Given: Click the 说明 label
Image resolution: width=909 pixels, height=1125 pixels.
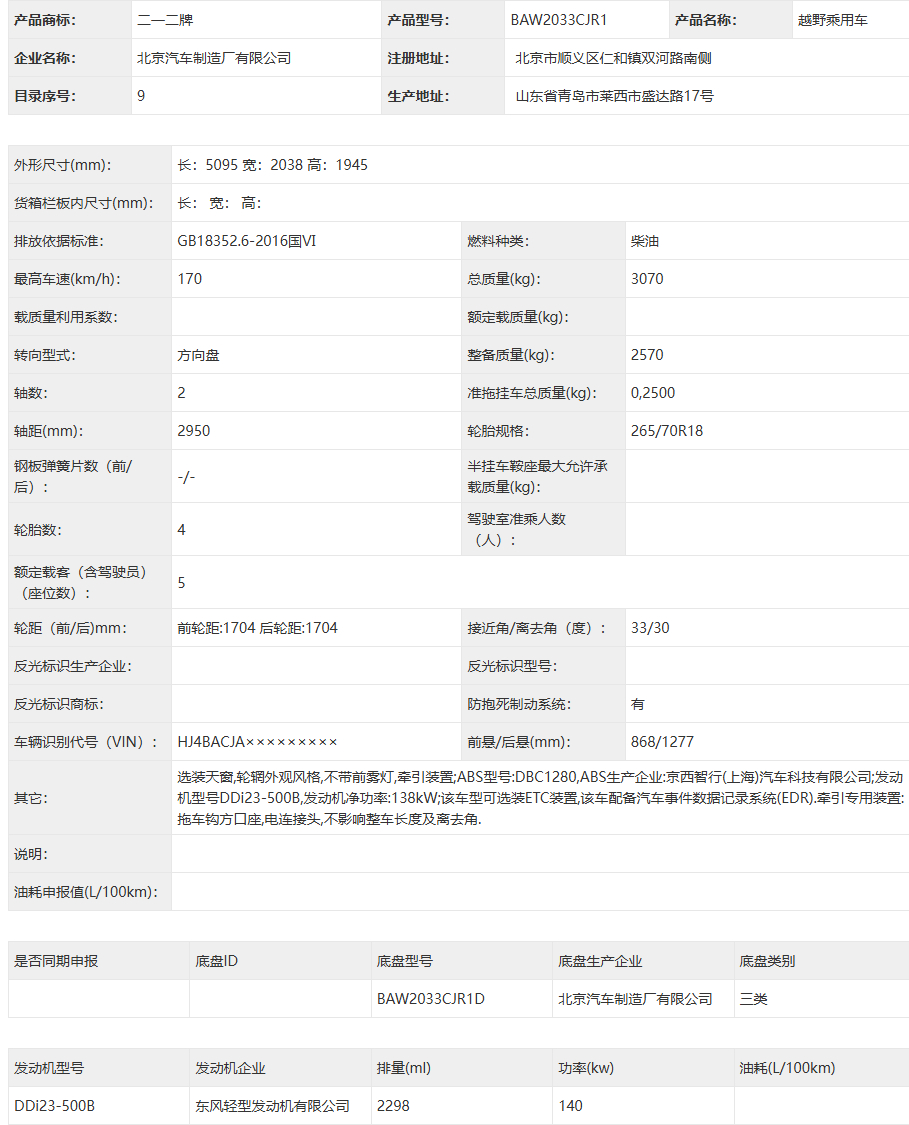Looking at the screenshot, I should [31, 855].
